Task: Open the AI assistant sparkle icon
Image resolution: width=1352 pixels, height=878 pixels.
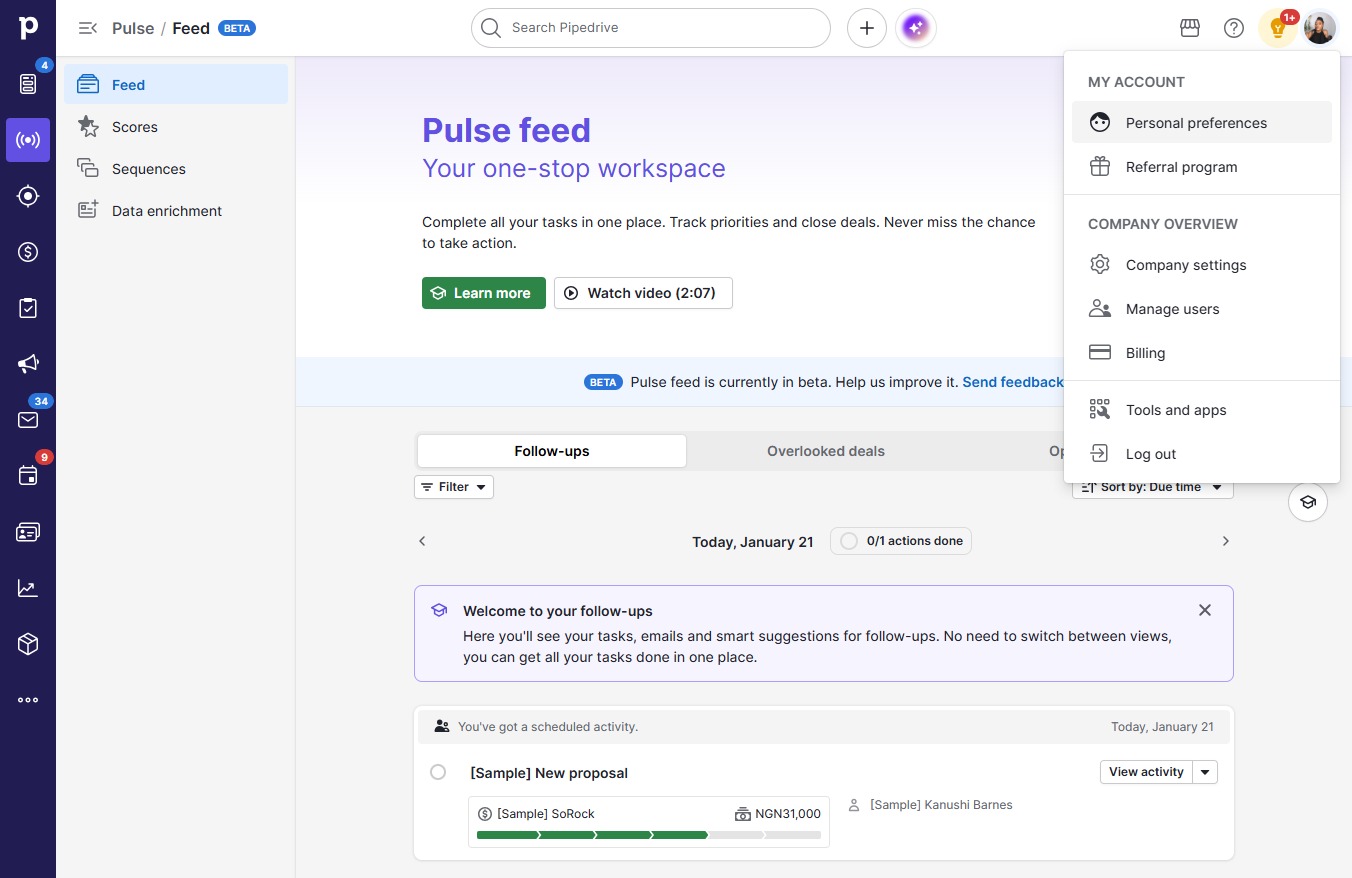Action: 915,28
